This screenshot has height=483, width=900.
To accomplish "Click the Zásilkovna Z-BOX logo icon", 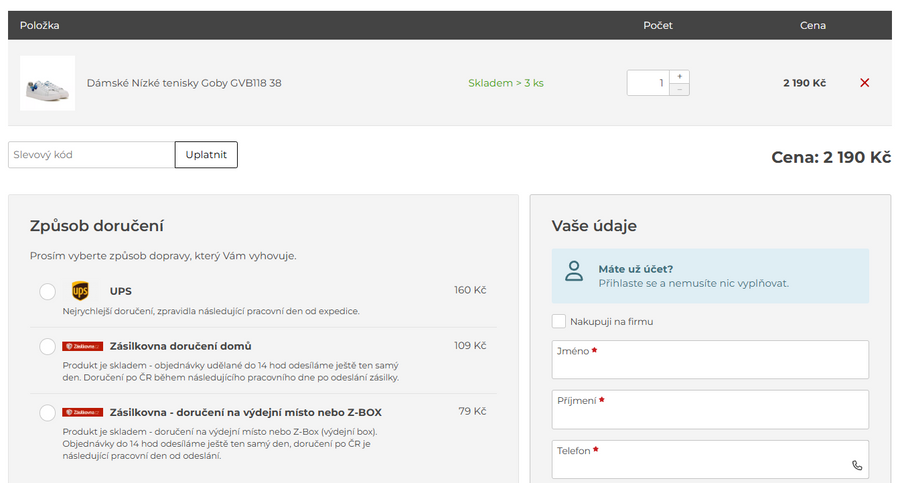I will click(x=82, y=412).
